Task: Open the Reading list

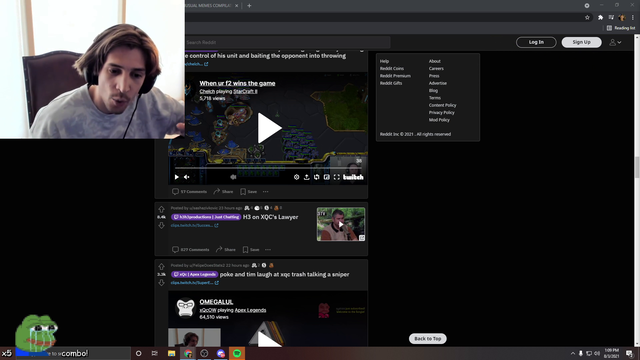Action: pyautogui.click(x=621, y=28)
